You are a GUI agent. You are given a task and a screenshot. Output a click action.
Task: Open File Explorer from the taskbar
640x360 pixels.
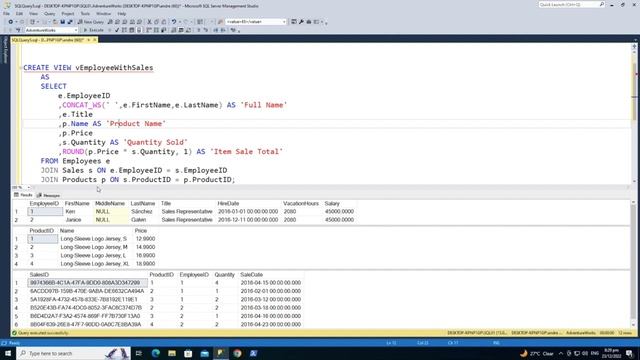pos(172,353)
